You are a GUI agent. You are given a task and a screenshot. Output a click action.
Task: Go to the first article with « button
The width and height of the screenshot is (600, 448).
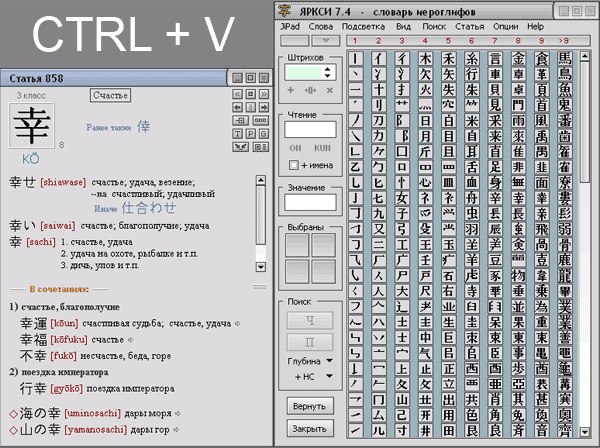pos(237,94)
